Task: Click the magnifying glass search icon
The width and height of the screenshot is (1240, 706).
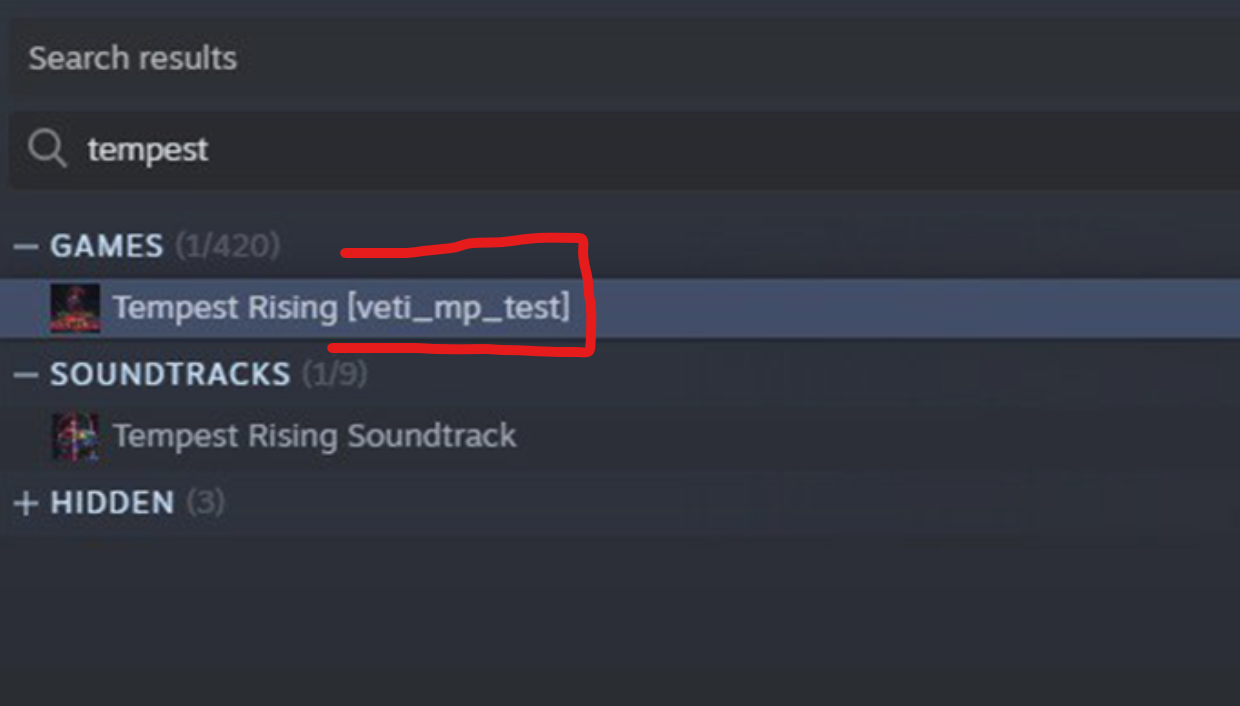Action: pos(46,150)
